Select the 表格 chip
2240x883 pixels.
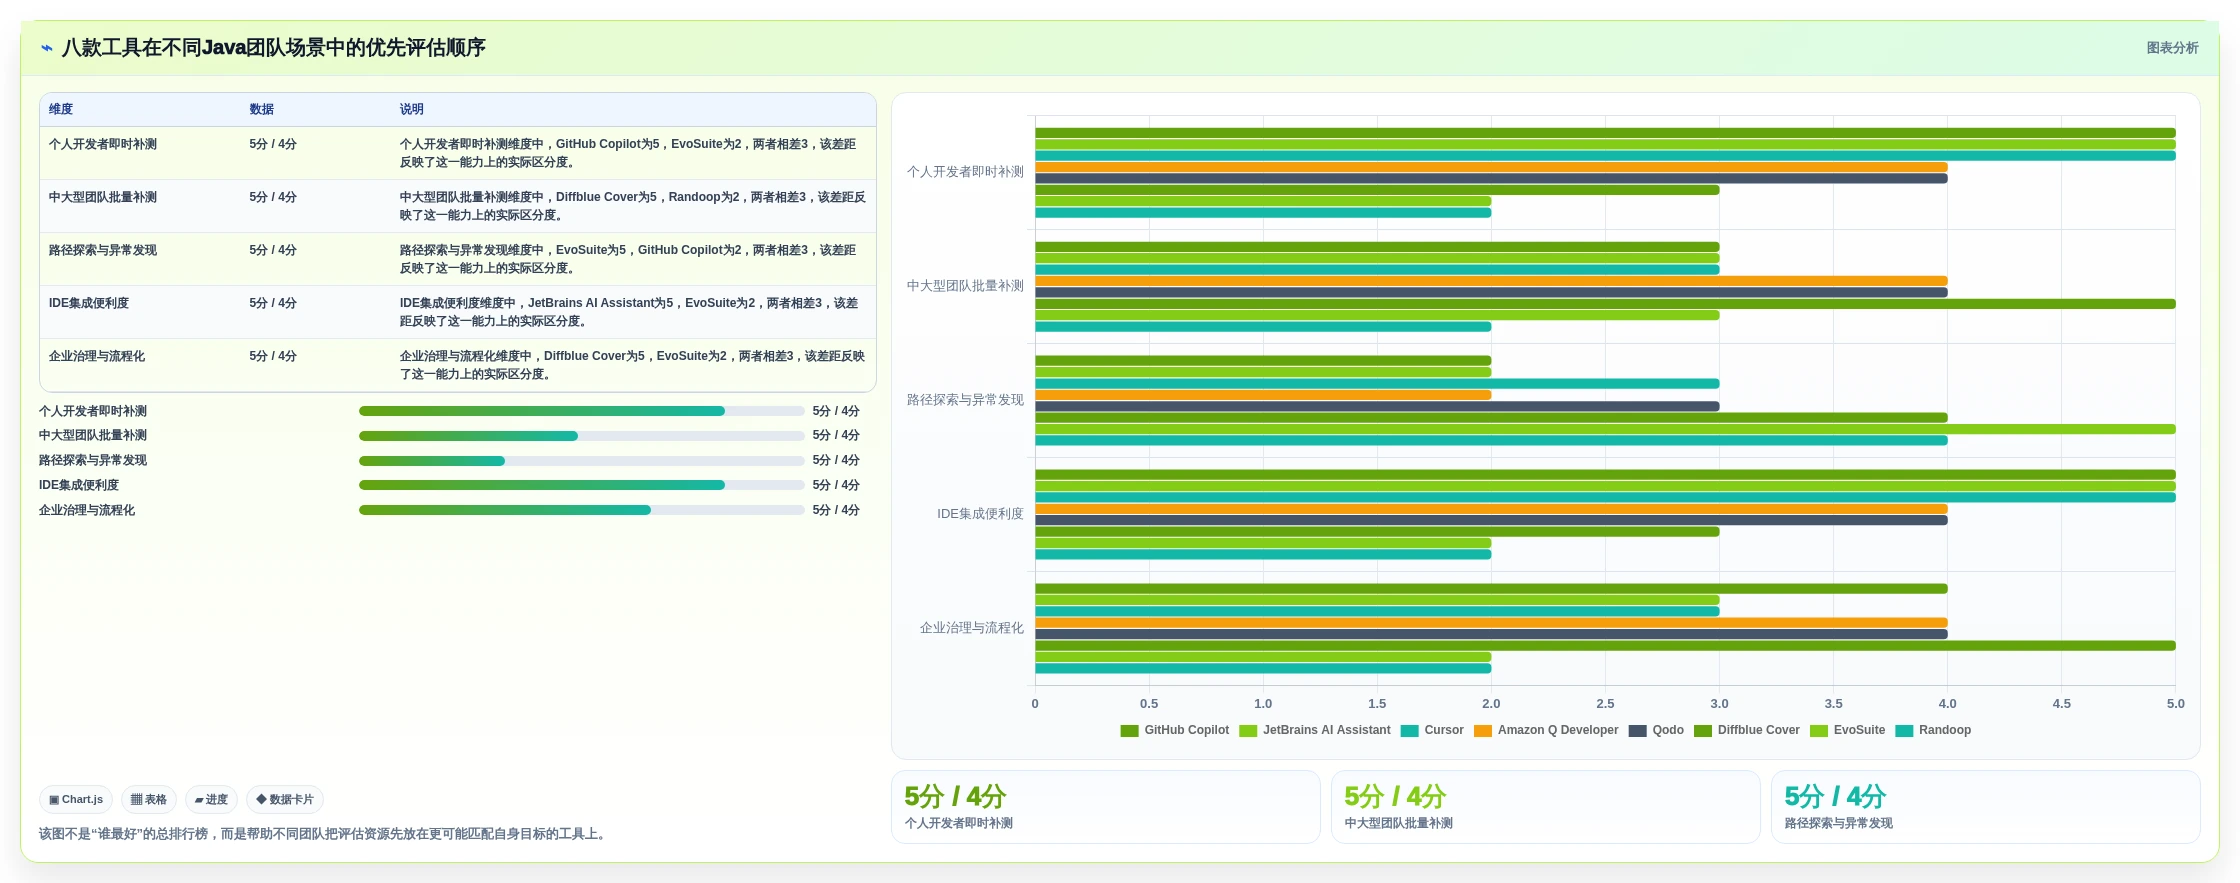pyautogui.click(x=149, y=800)
